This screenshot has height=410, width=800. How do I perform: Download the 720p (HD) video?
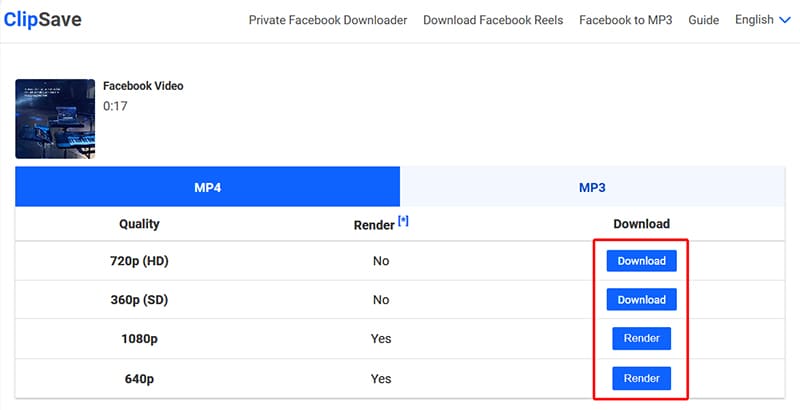641,261
